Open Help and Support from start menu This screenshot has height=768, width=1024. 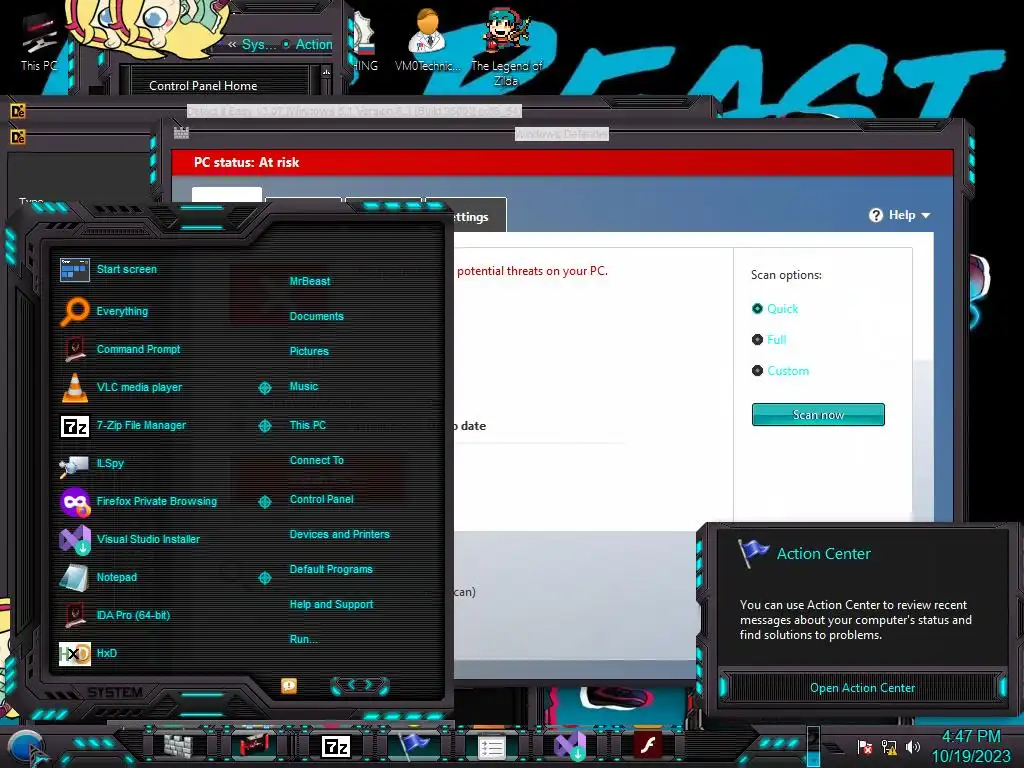click(331, 605)
